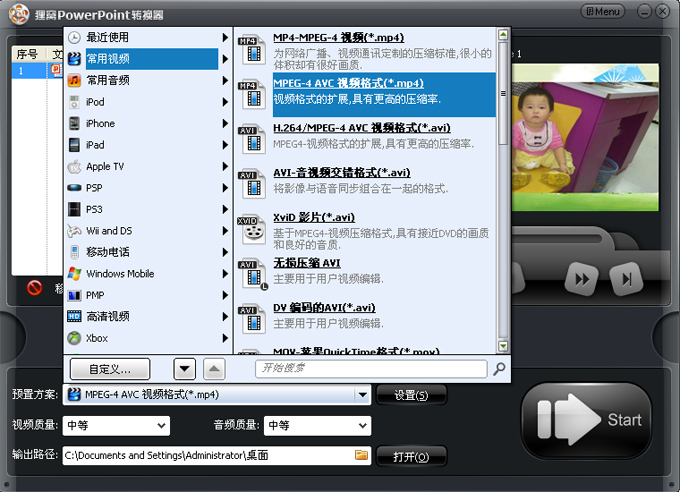The height and width of the screenshot is (492, 680).
Task: Expand the iPhone submenu arrow
Action: click(225, 123)
